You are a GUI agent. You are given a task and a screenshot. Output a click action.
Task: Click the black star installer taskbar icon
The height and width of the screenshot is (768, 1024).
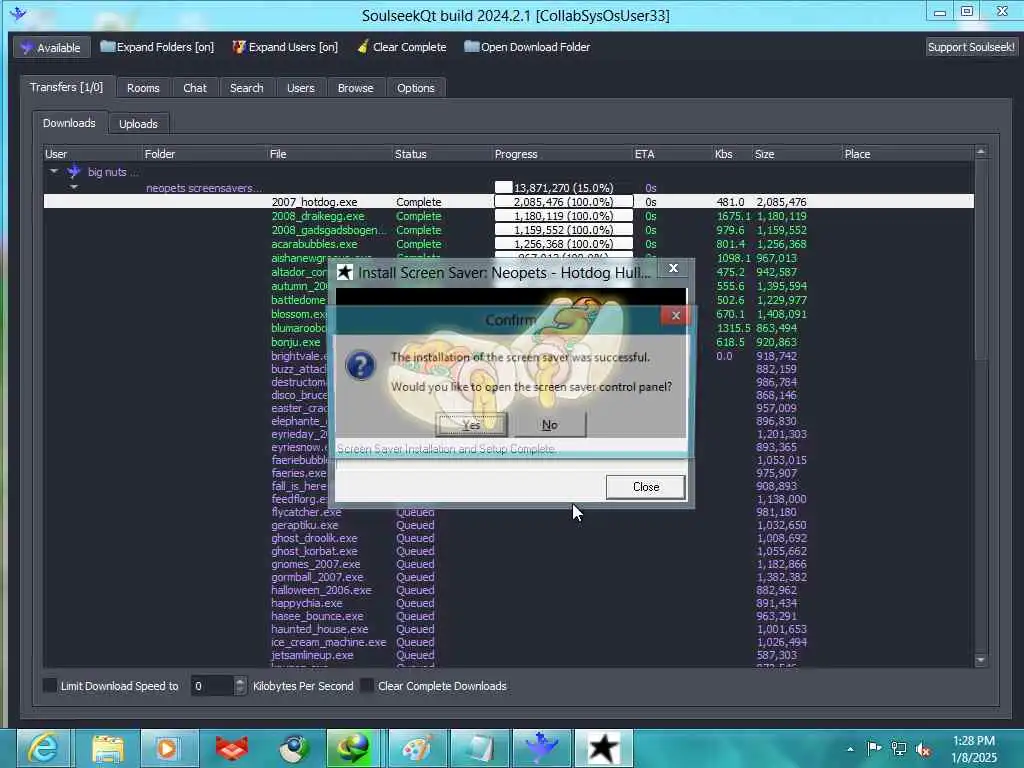coord(603,748)
